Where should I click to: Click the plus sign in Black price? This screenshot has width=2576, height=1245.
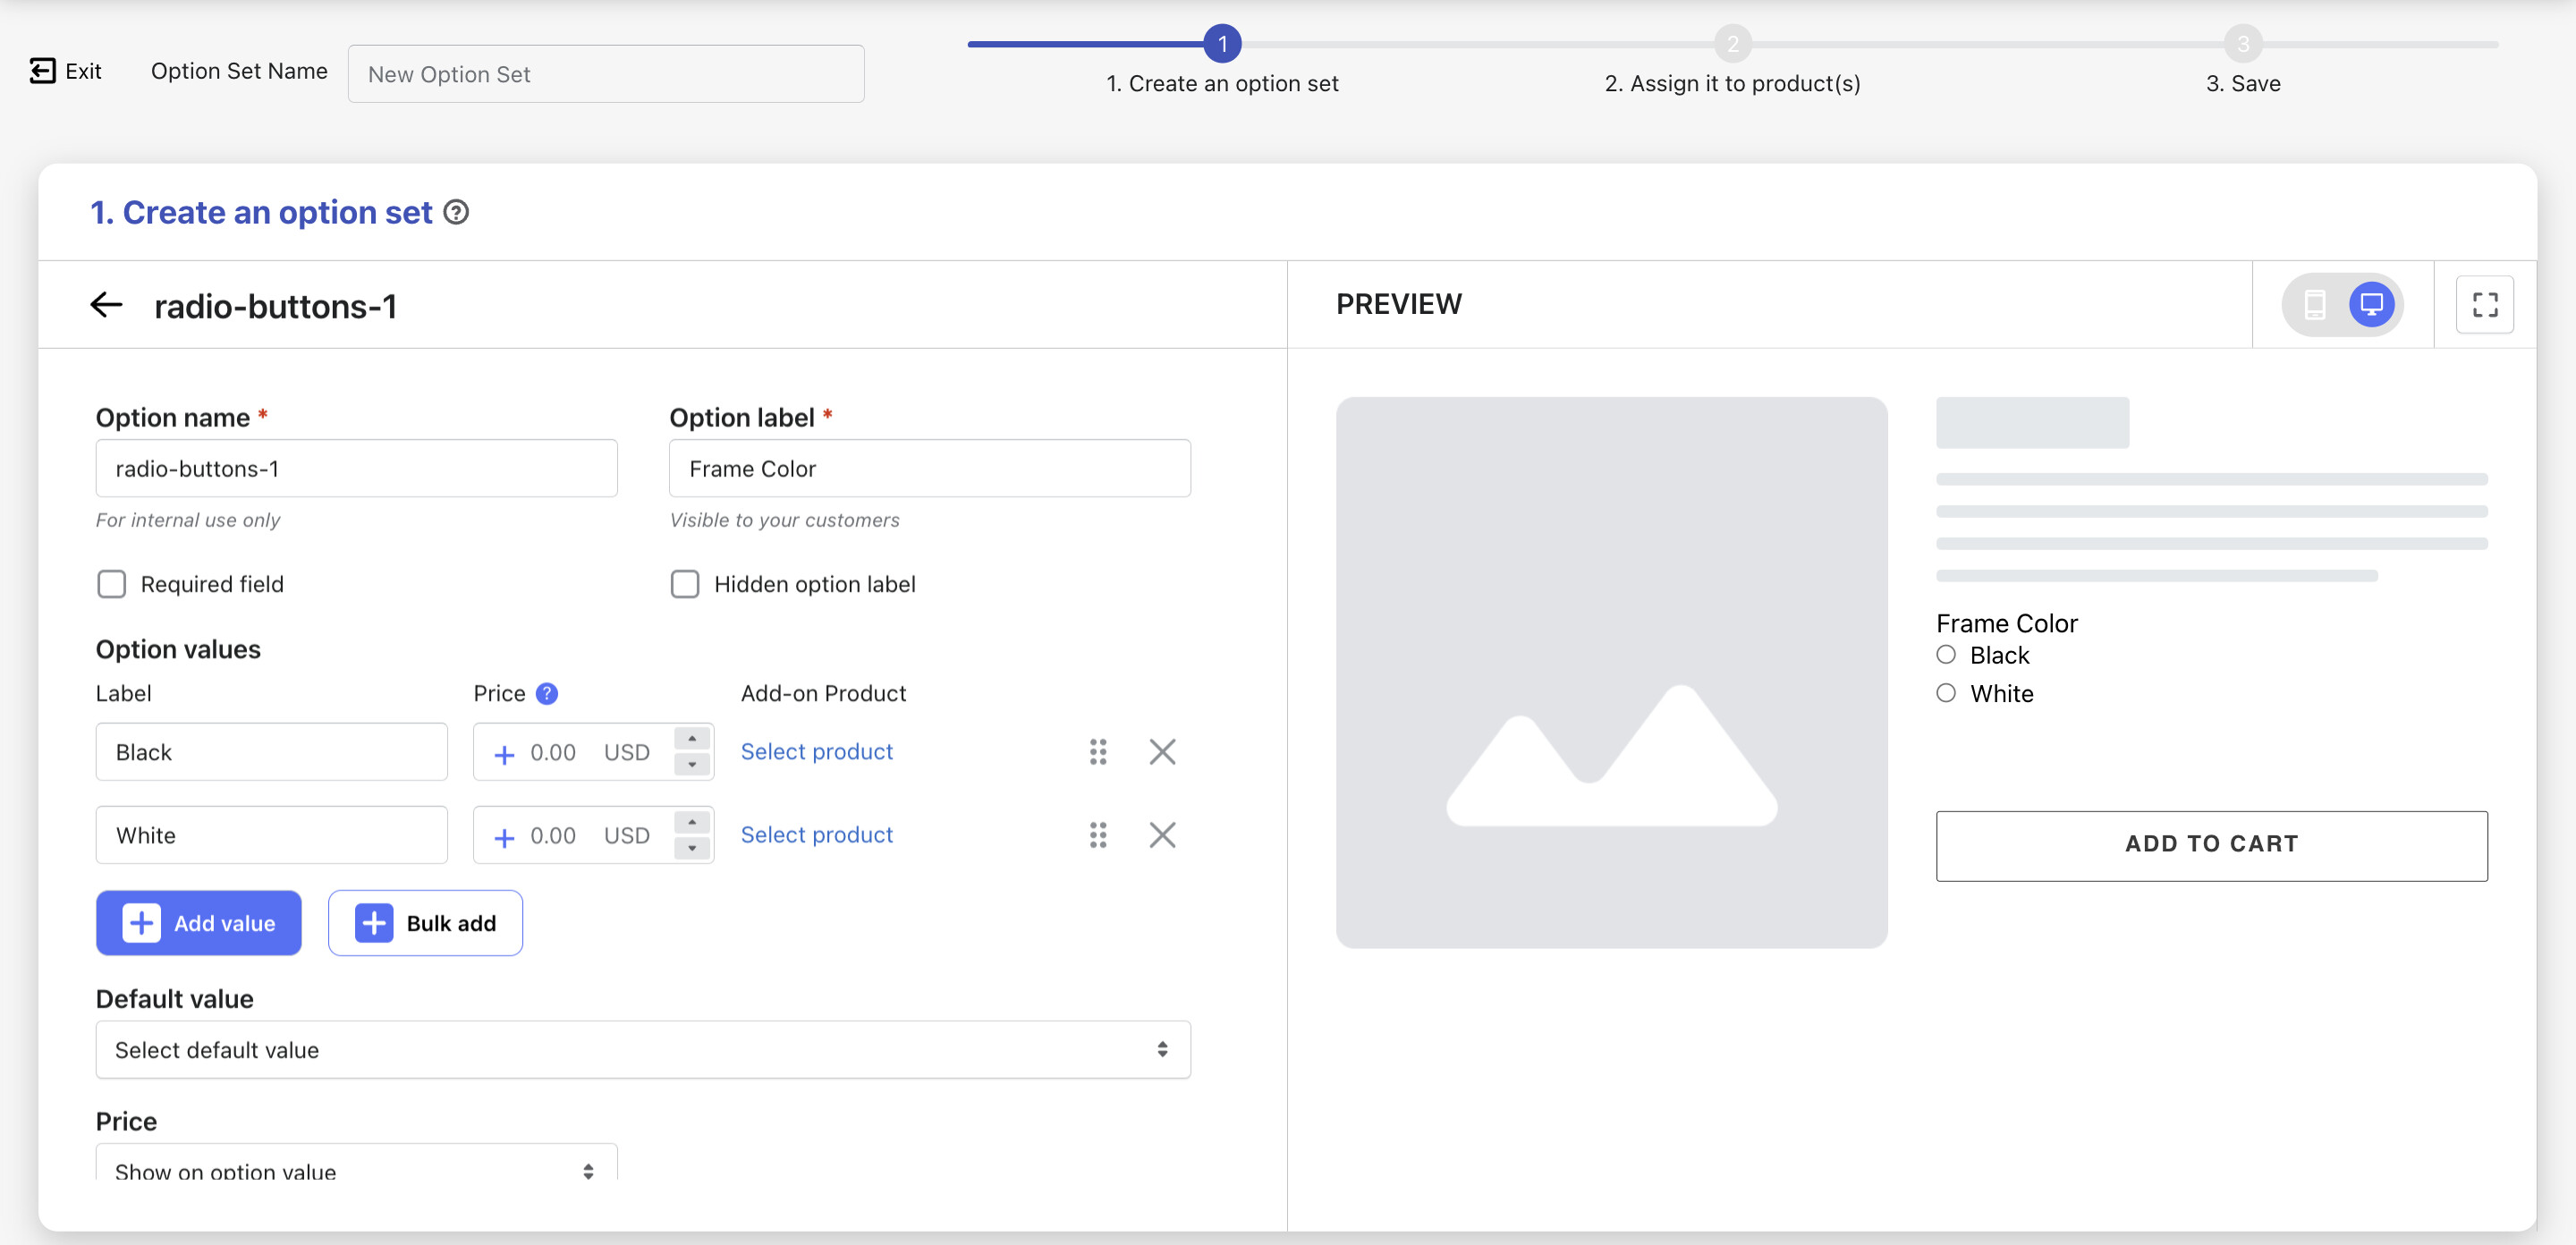pyautogui.click(x=504, y=754)
